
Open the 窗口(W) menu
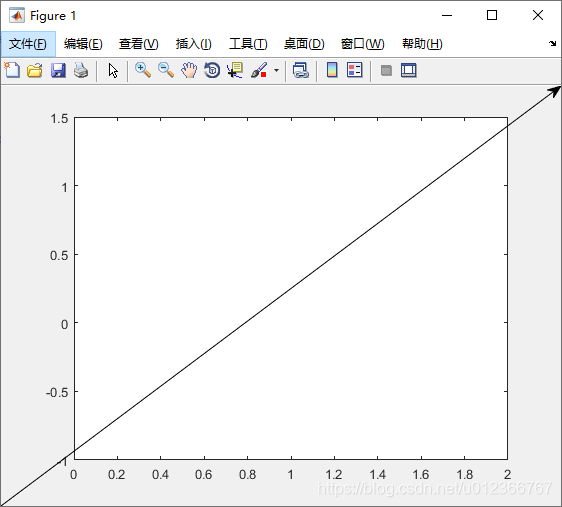pyautogui.click(x=362, y=44)
